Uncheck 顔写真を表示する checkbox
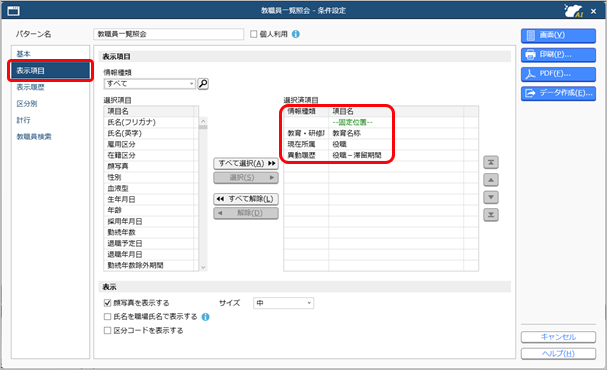 (108, 303)
